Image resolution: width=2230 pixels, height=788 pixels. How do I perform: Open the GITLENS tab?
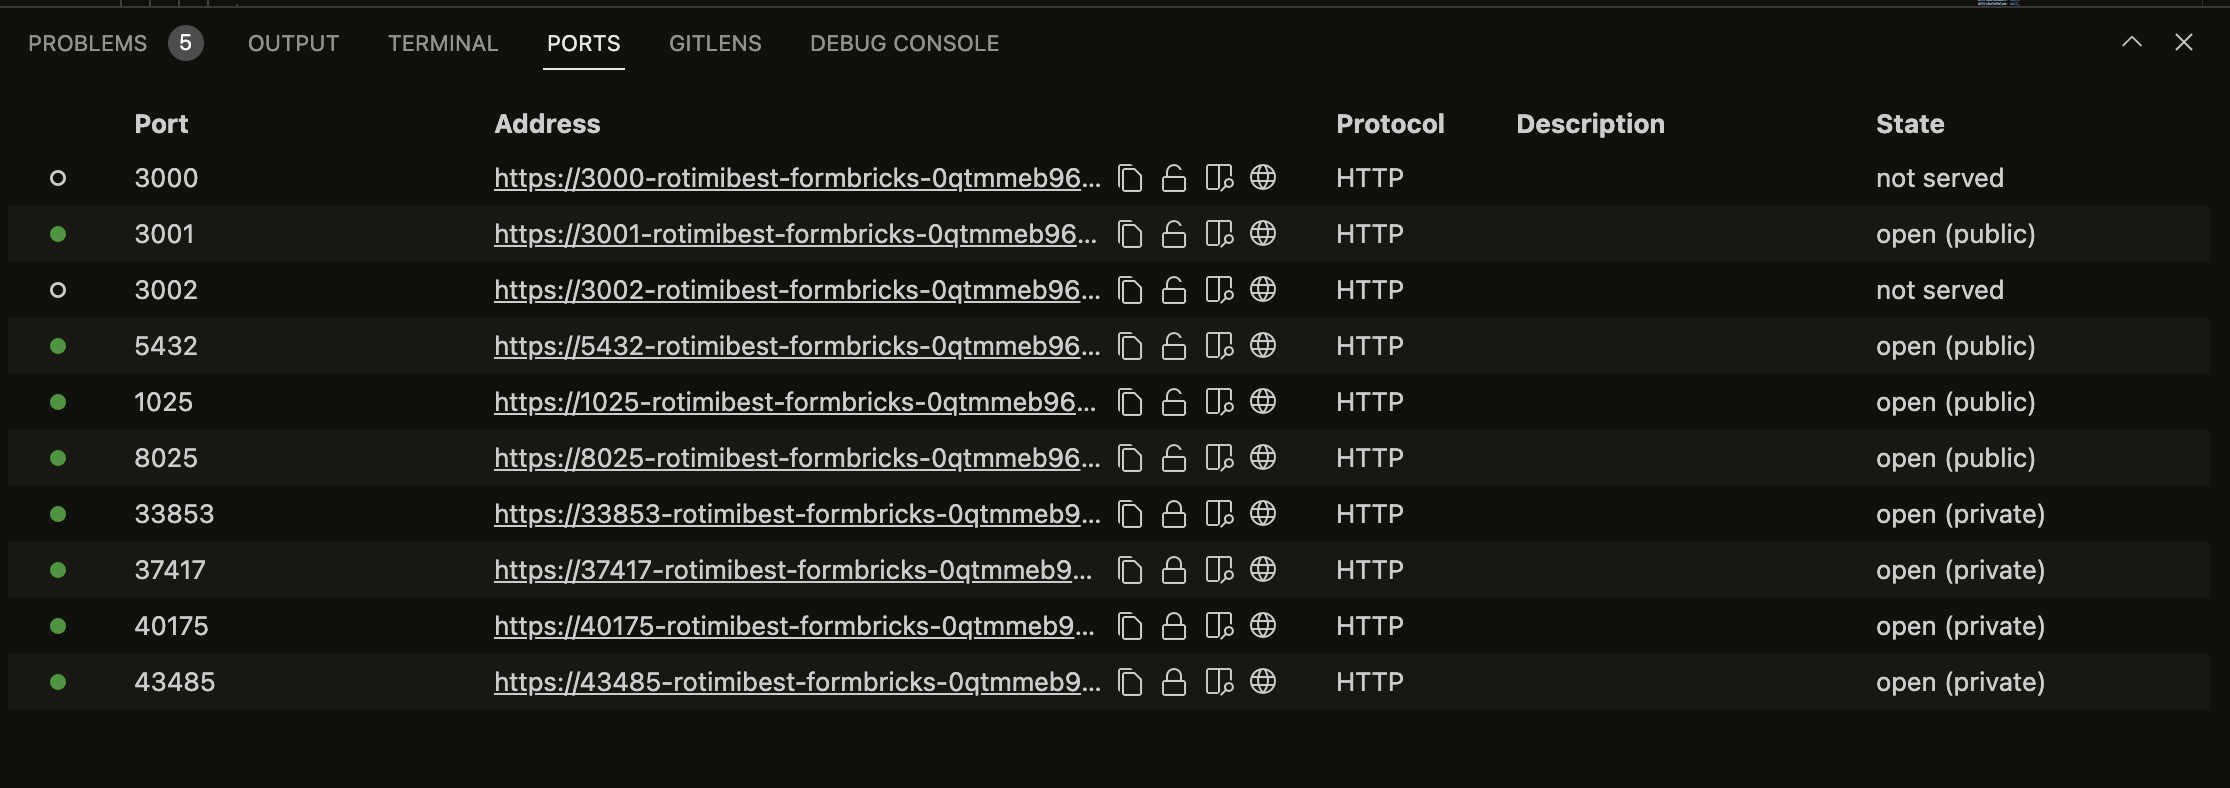[x=715, y=43]
